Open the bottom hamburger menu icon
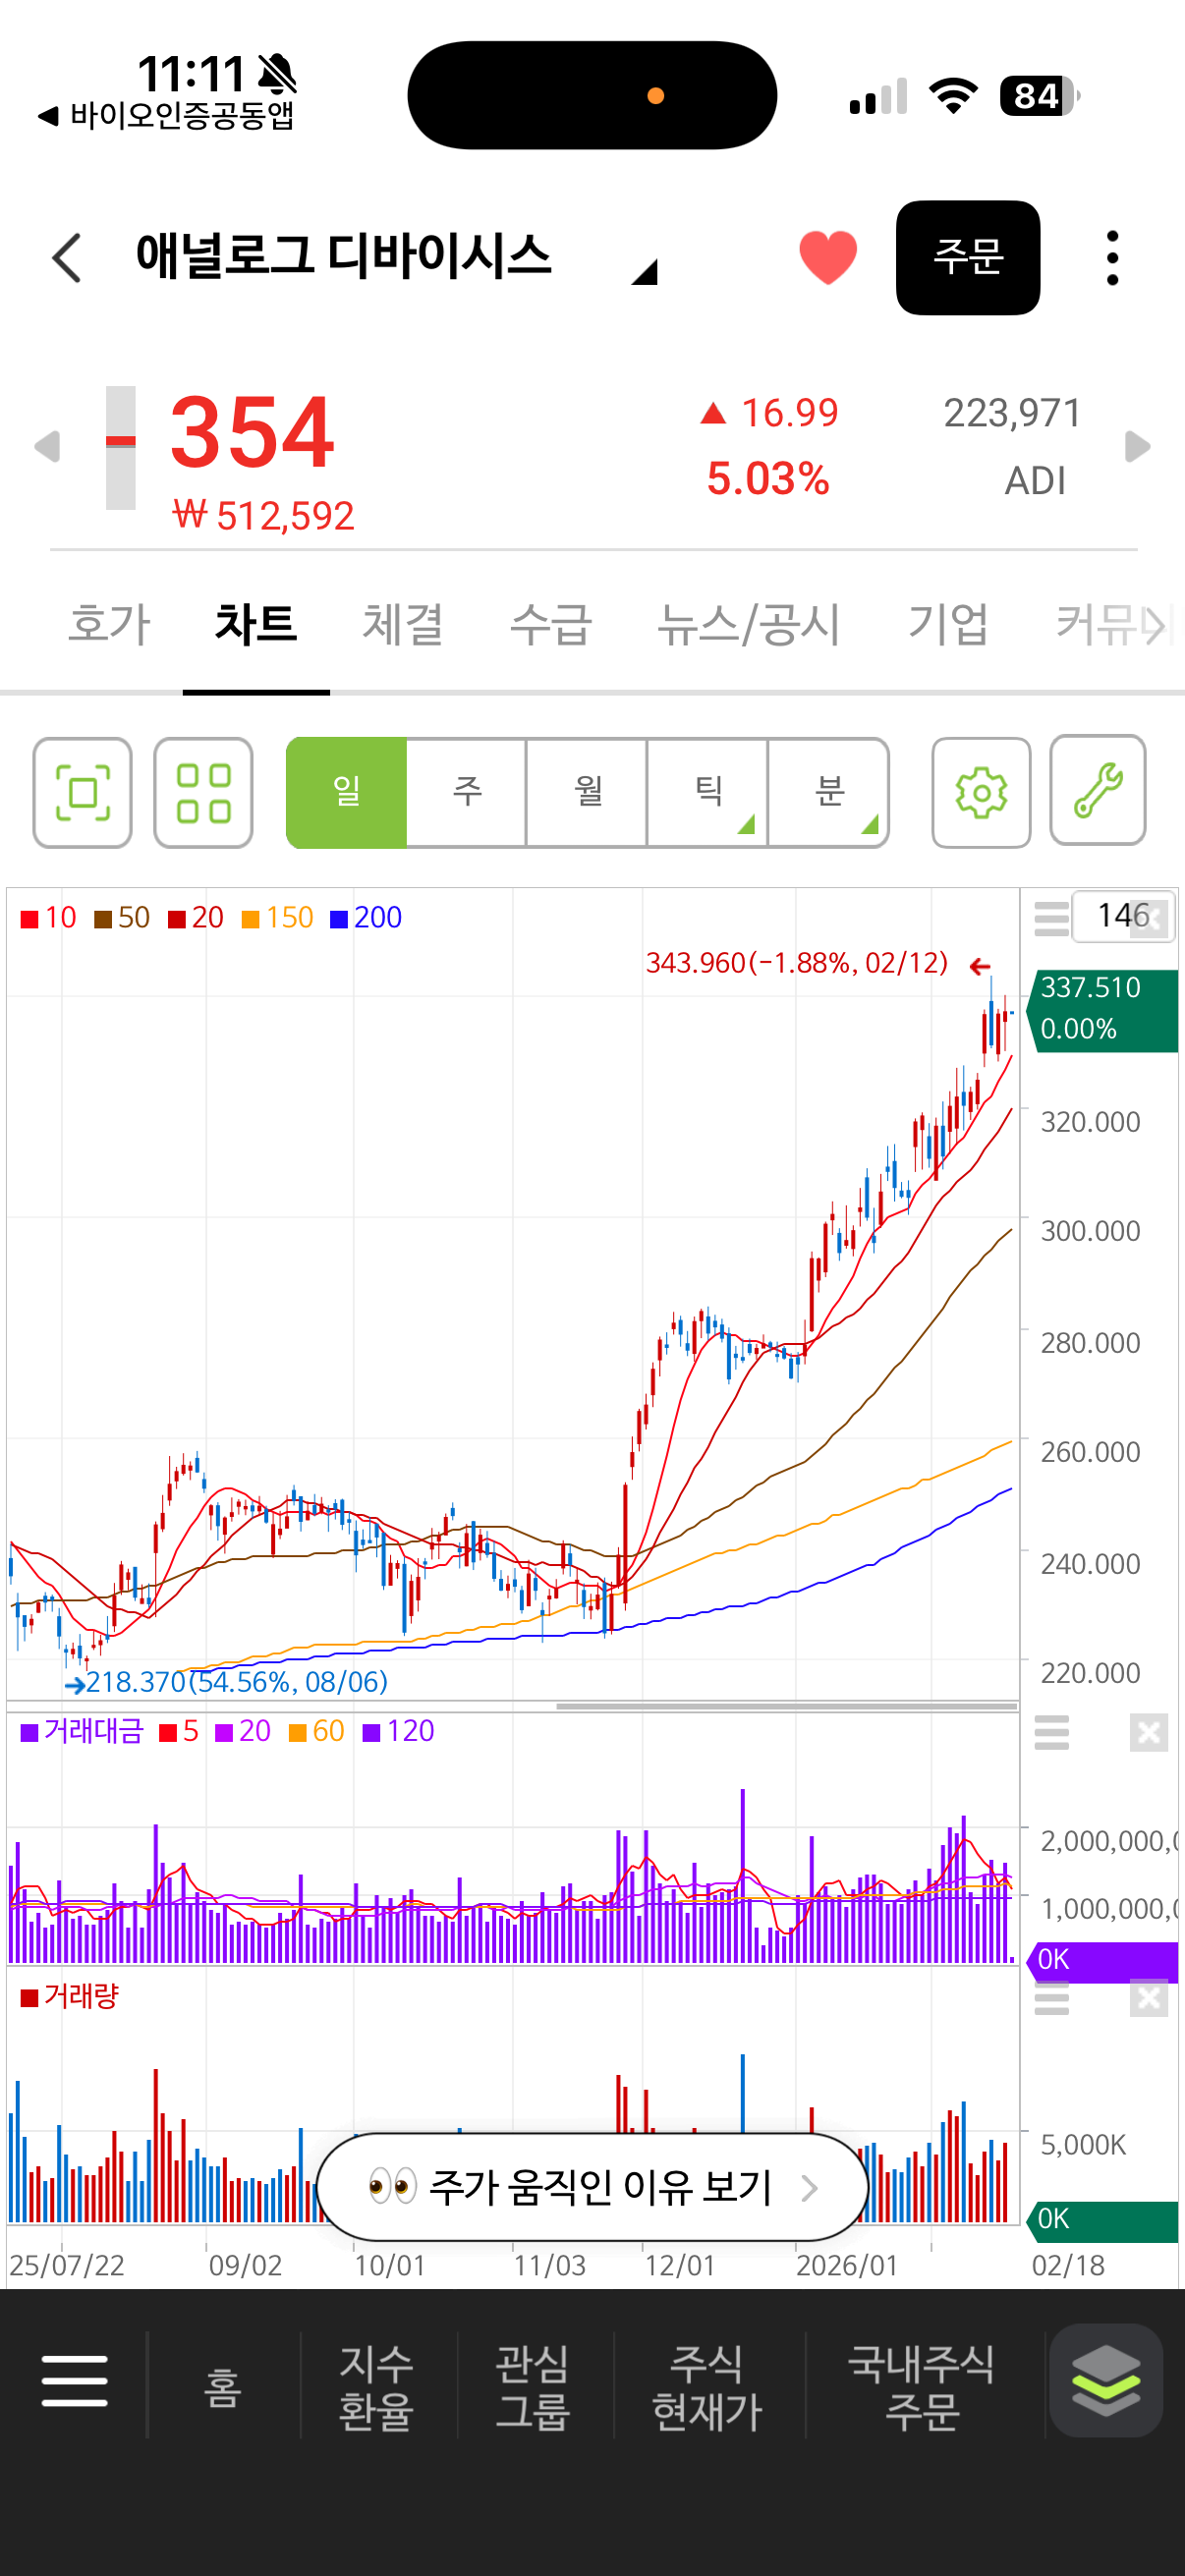 pos(74,2381)
